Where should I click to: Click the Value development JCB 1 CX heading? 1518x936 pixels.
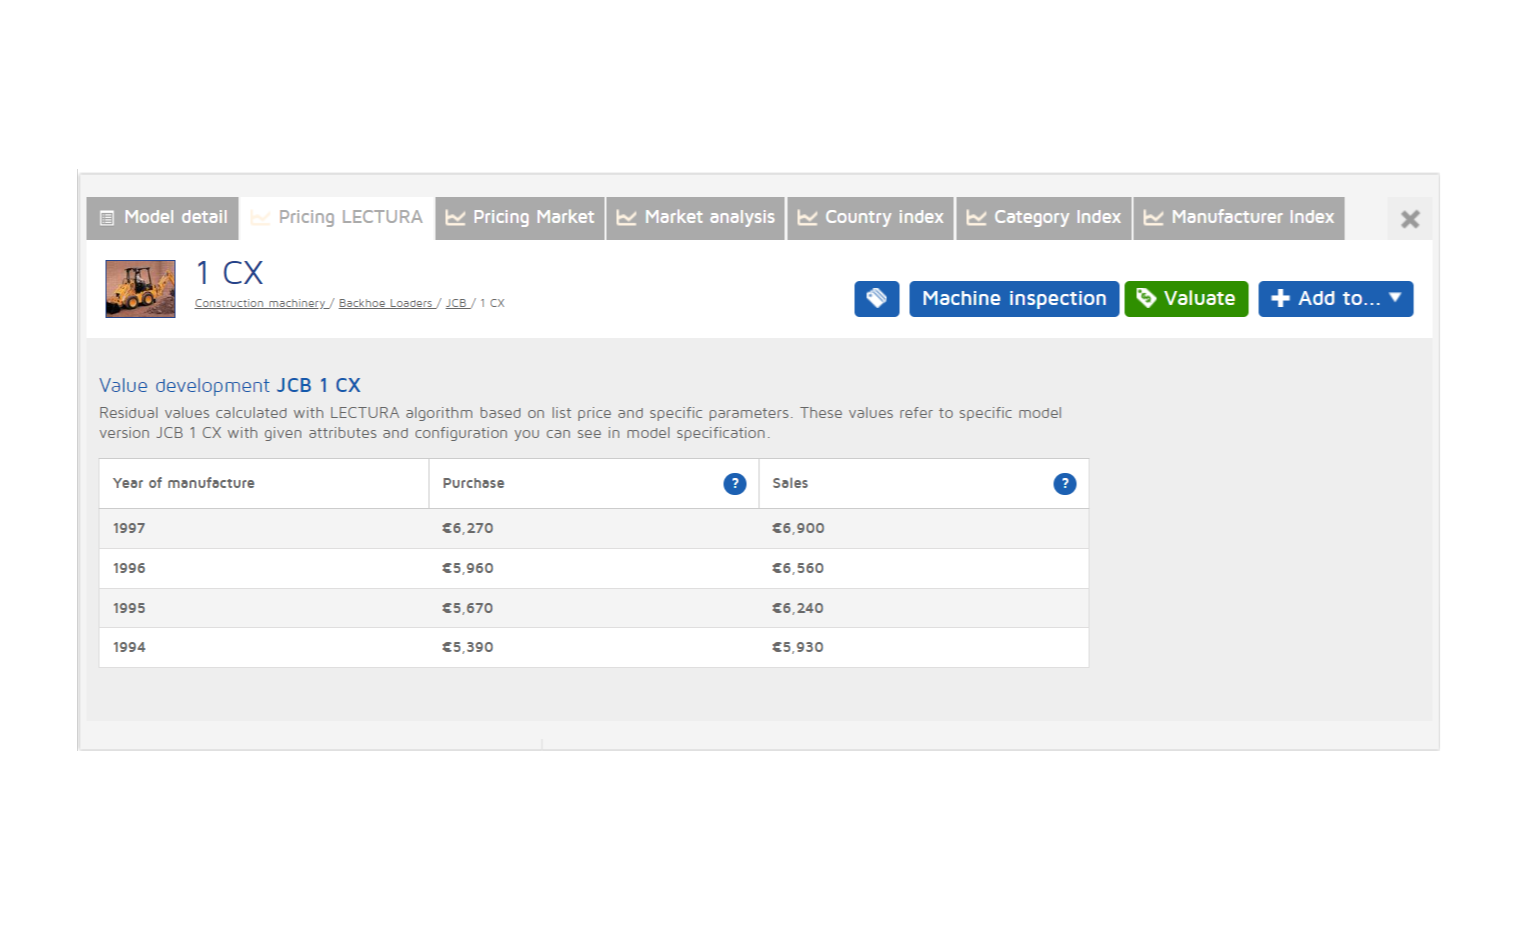(x=230, y=386)
